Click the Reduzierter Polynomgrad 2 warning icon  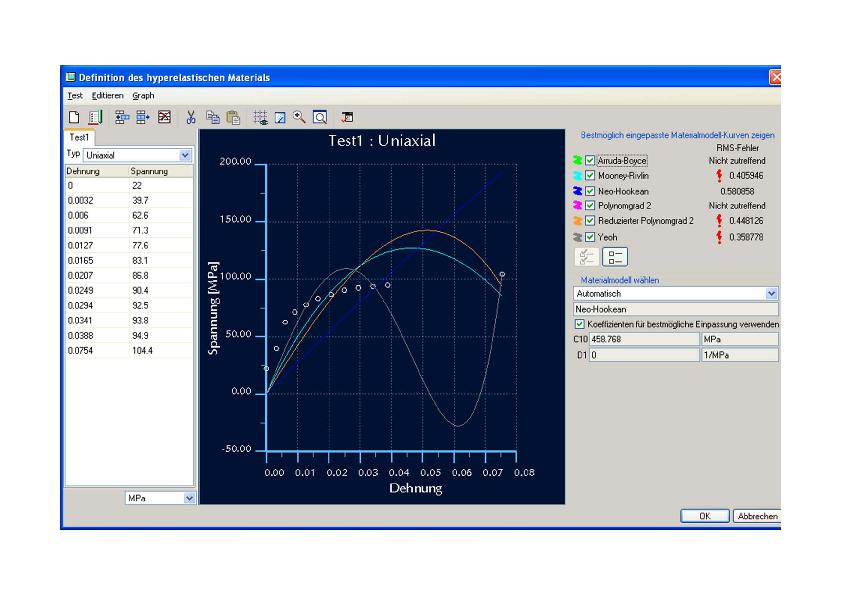719,221
